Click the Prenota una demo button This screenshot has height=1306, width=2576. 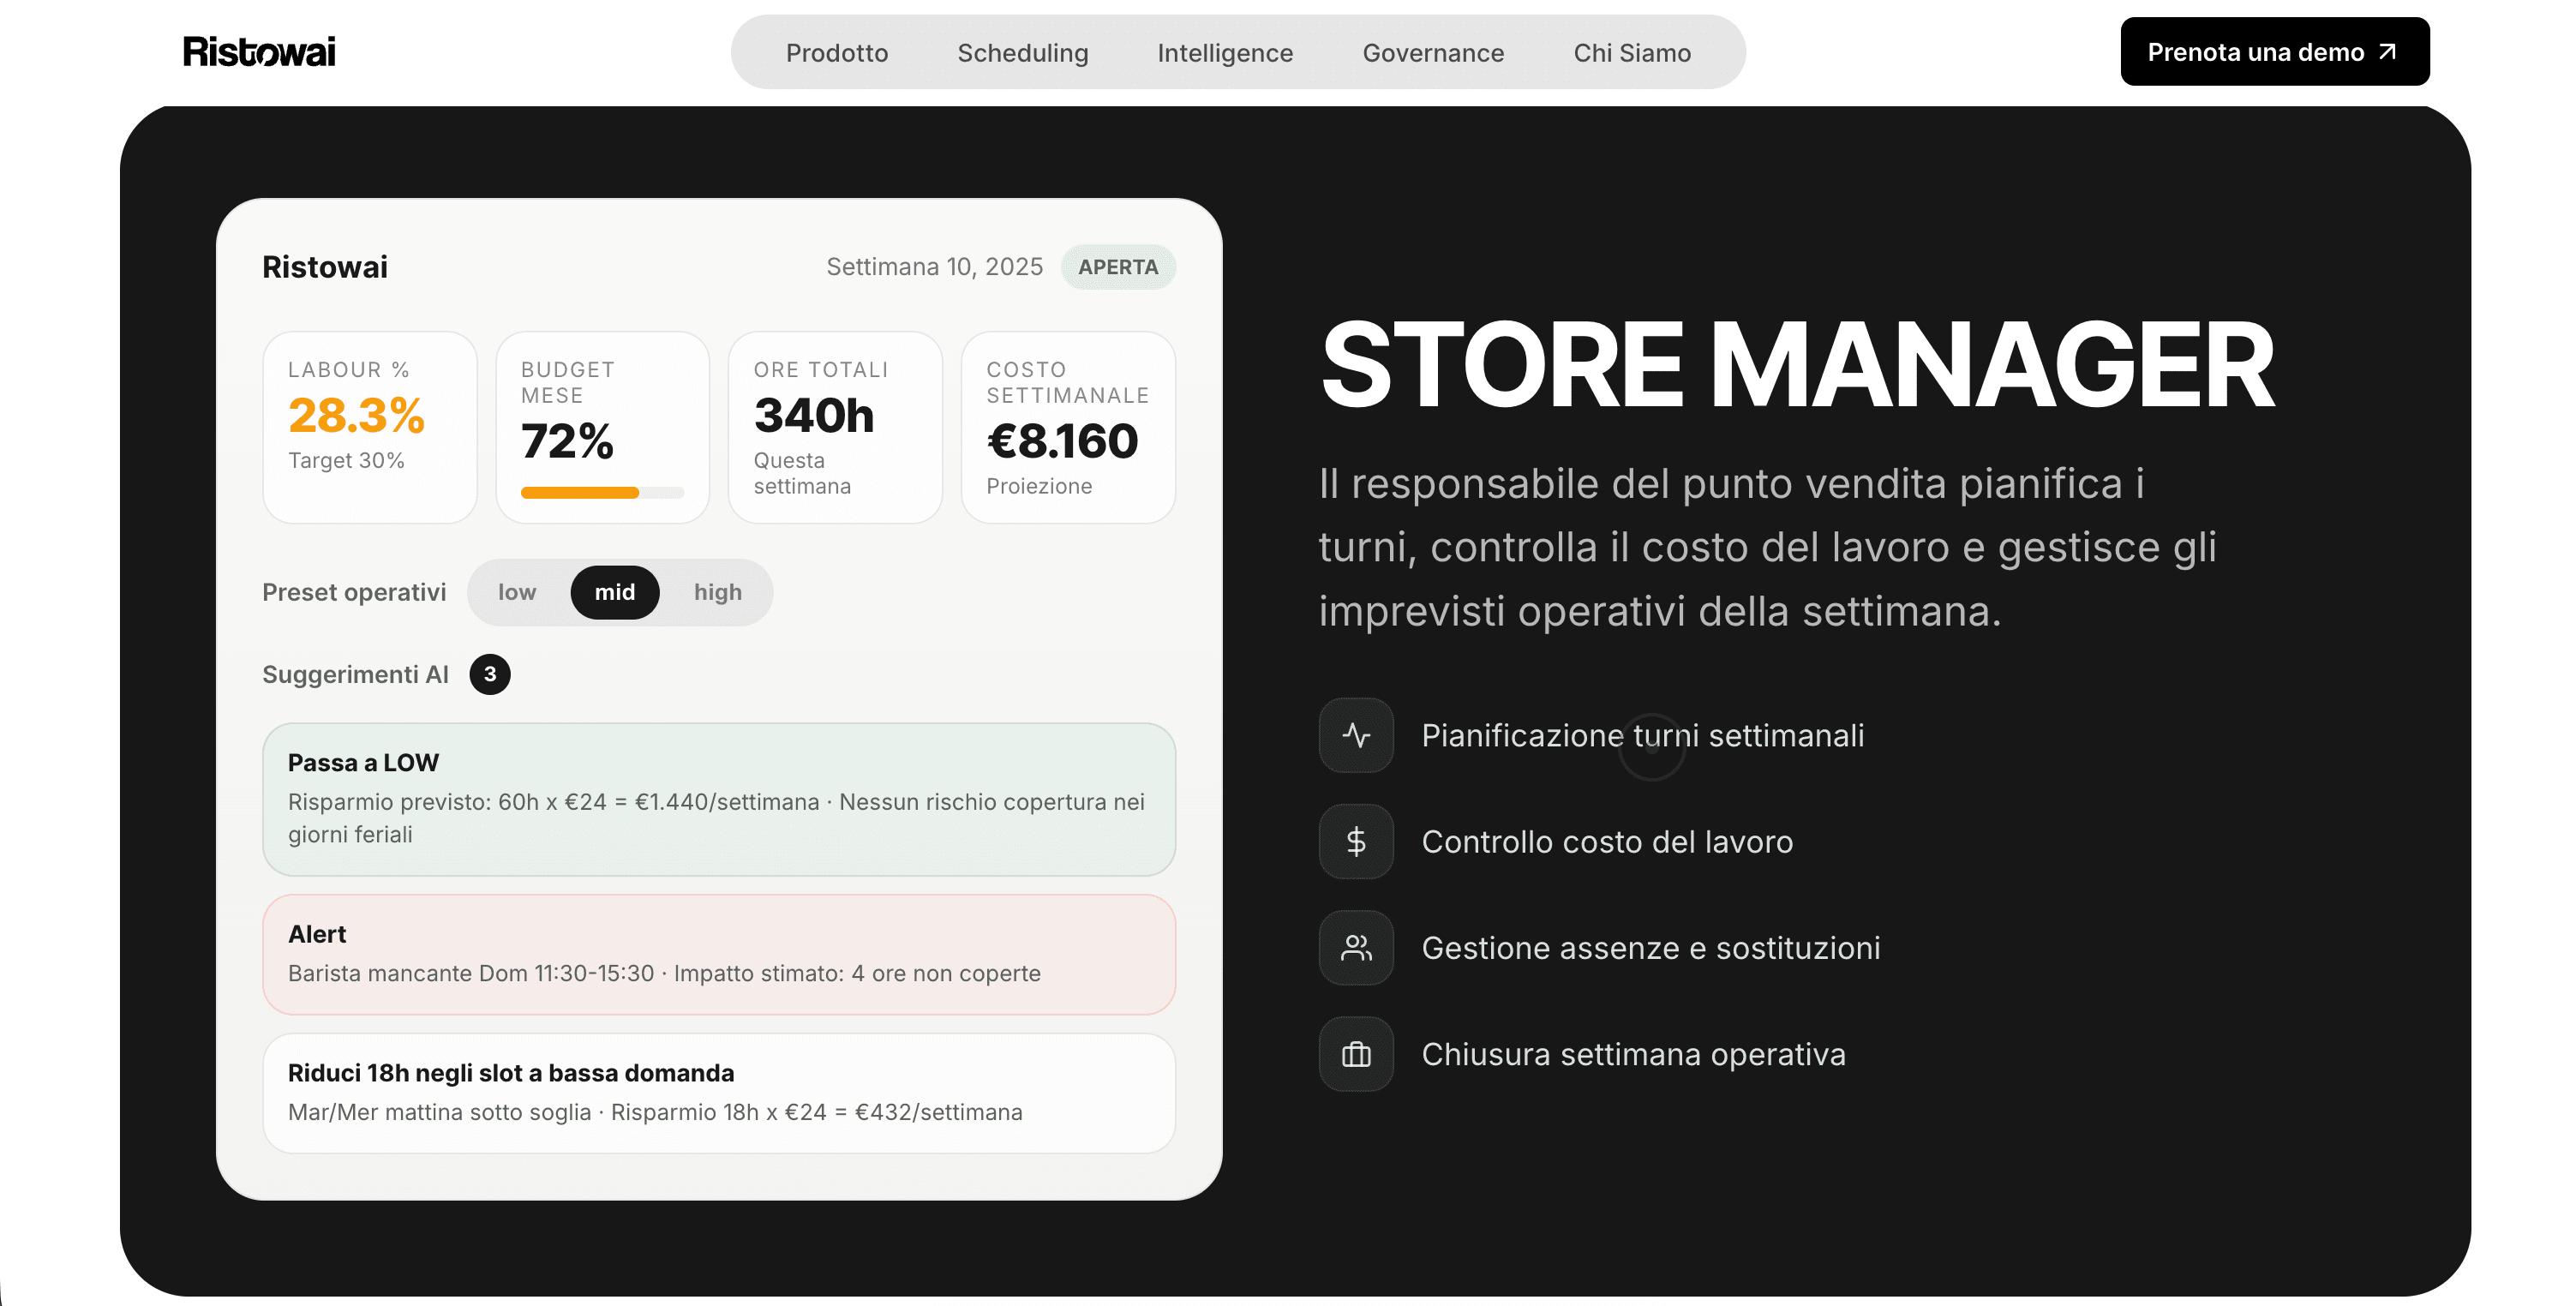point(2274,52)
